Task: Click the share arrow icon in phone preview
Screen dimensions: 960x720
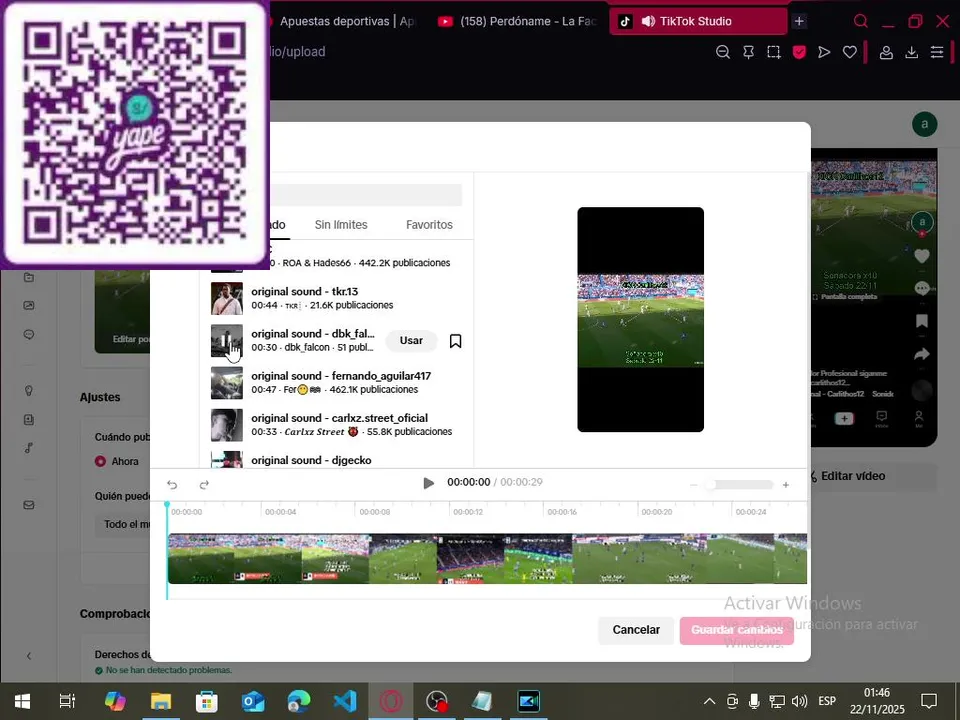Action: coord(921,354)
